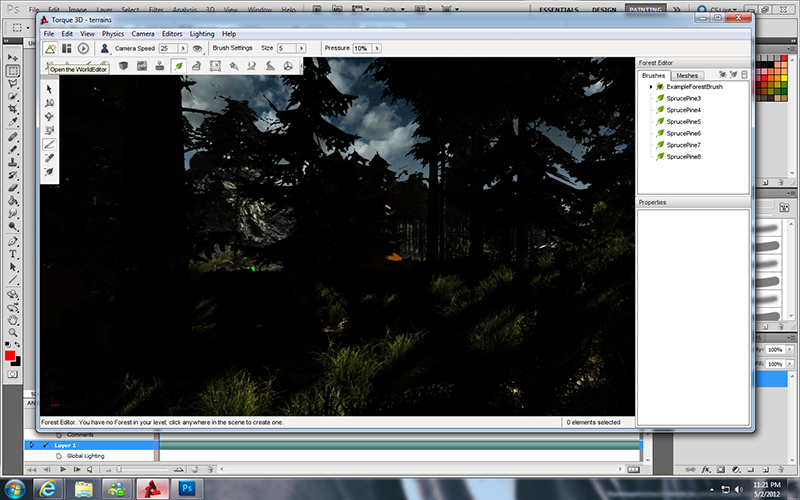Click the Camera Speed input field
The width and height of the screenshot is (800, 500).
pos(168,48)
